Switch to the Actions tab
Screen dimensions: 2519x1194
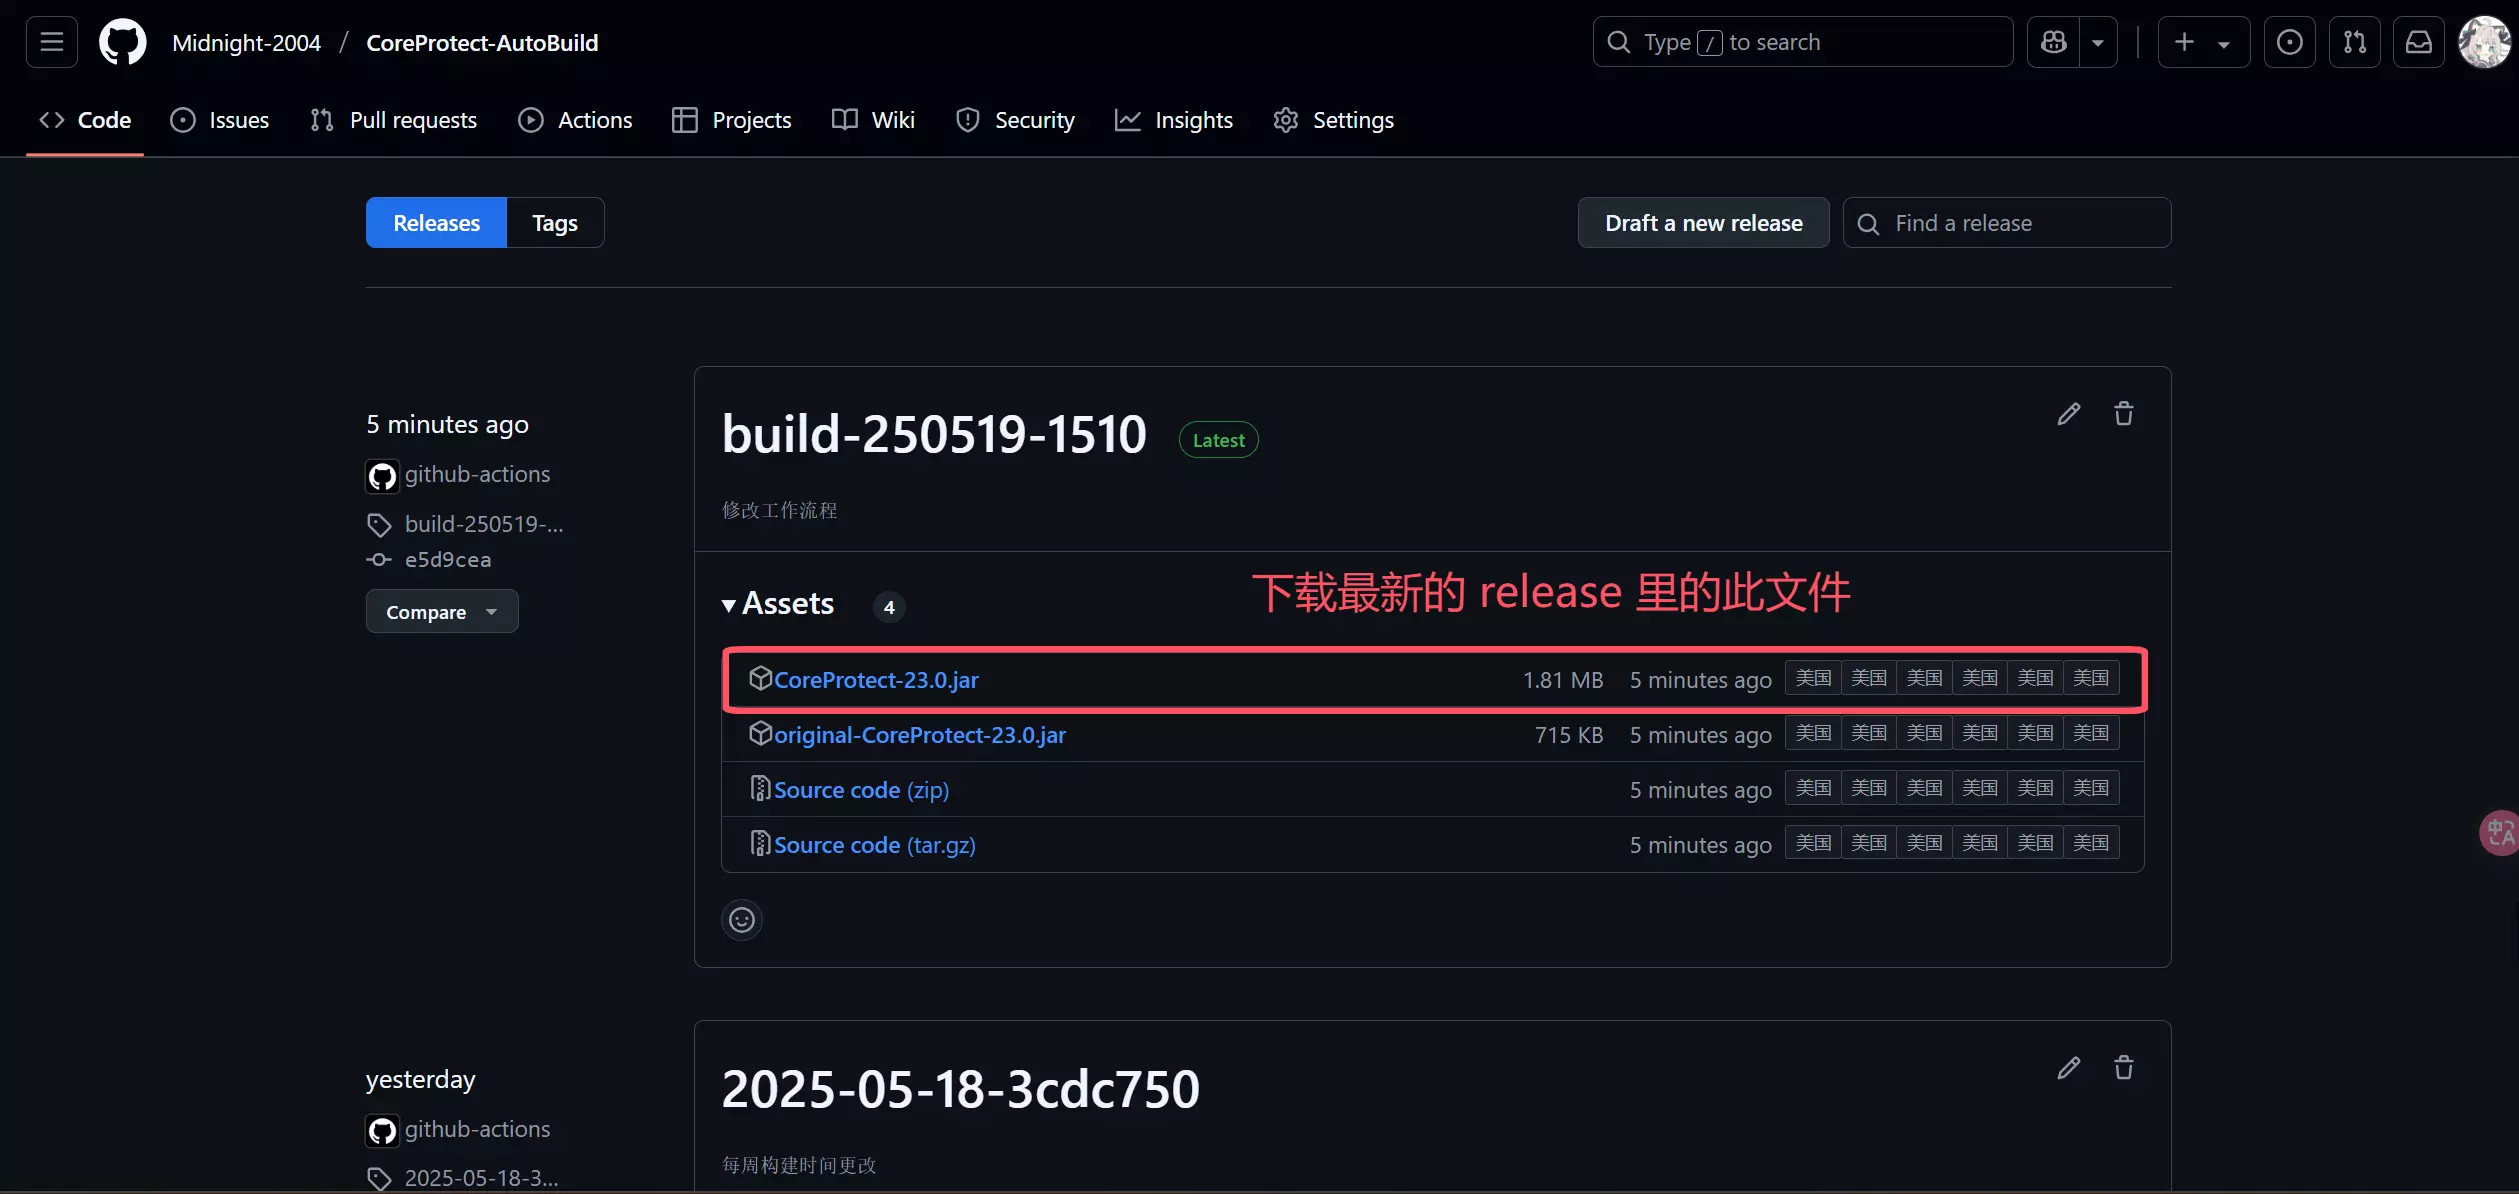575,120
